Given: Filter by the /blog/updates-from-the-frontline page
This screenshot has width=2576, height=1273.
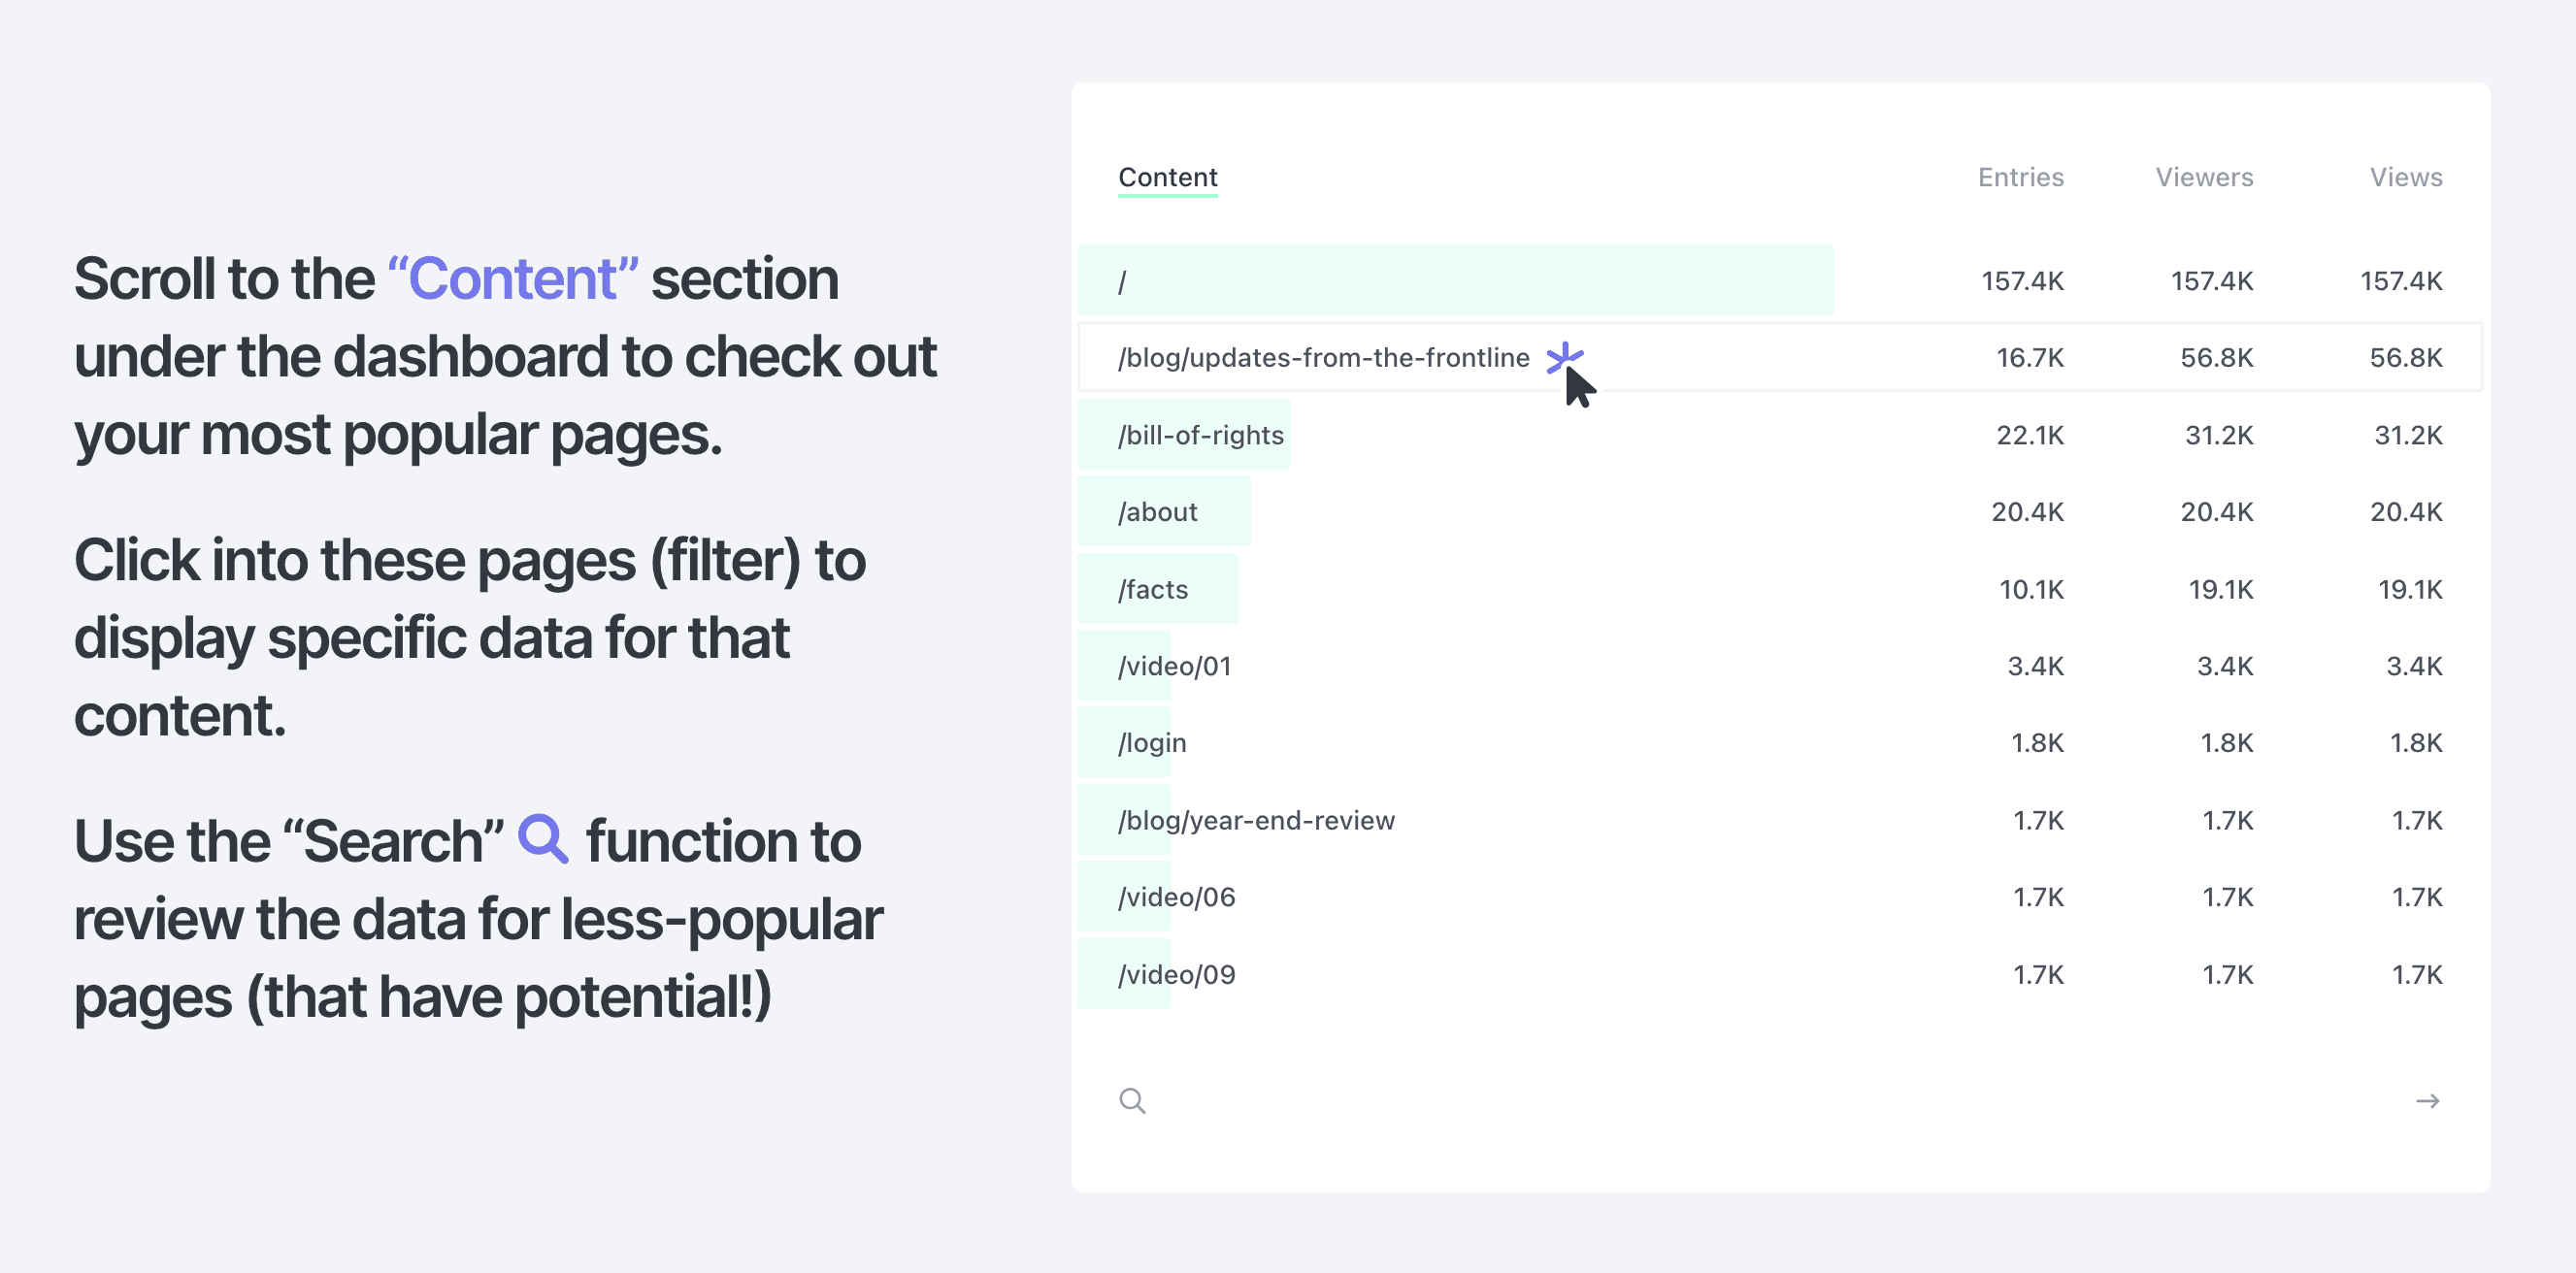Looking at the screenshot, I should [x=1323, y=358].
